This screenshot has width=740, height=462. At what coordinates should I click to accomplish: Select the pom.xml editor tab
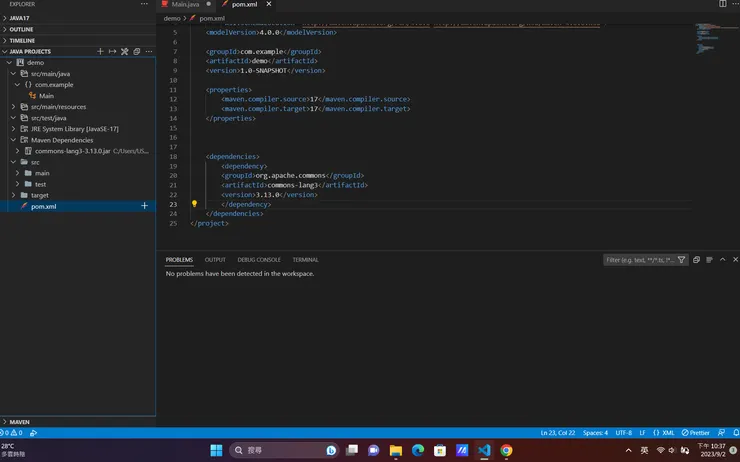(x=244, y=4)
